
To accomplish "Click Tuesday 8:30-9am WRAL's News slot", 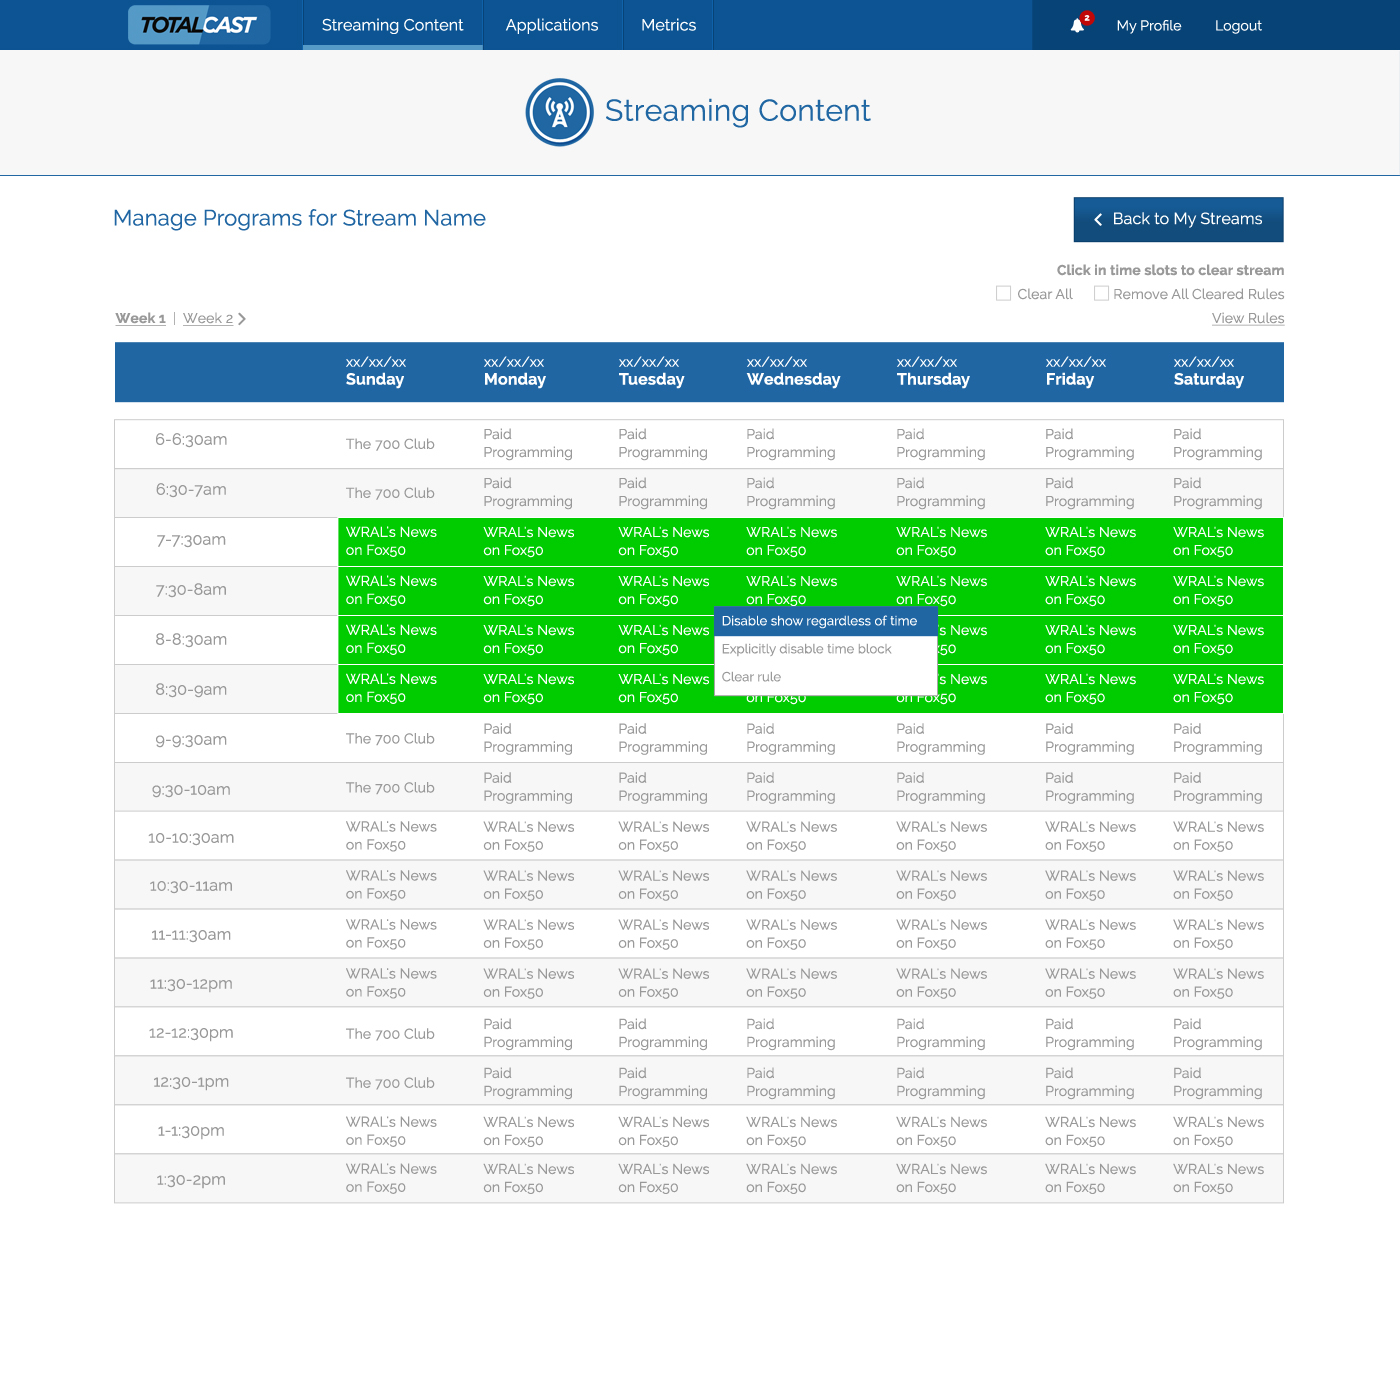I will 663,689.
